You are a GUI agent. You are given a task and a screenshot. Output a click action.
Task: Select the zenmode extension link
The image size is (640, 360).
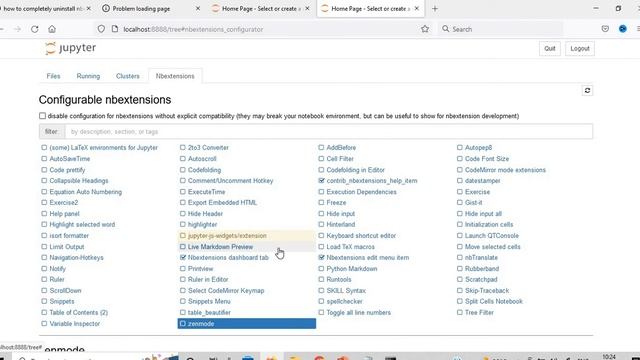tap(201, 324)
